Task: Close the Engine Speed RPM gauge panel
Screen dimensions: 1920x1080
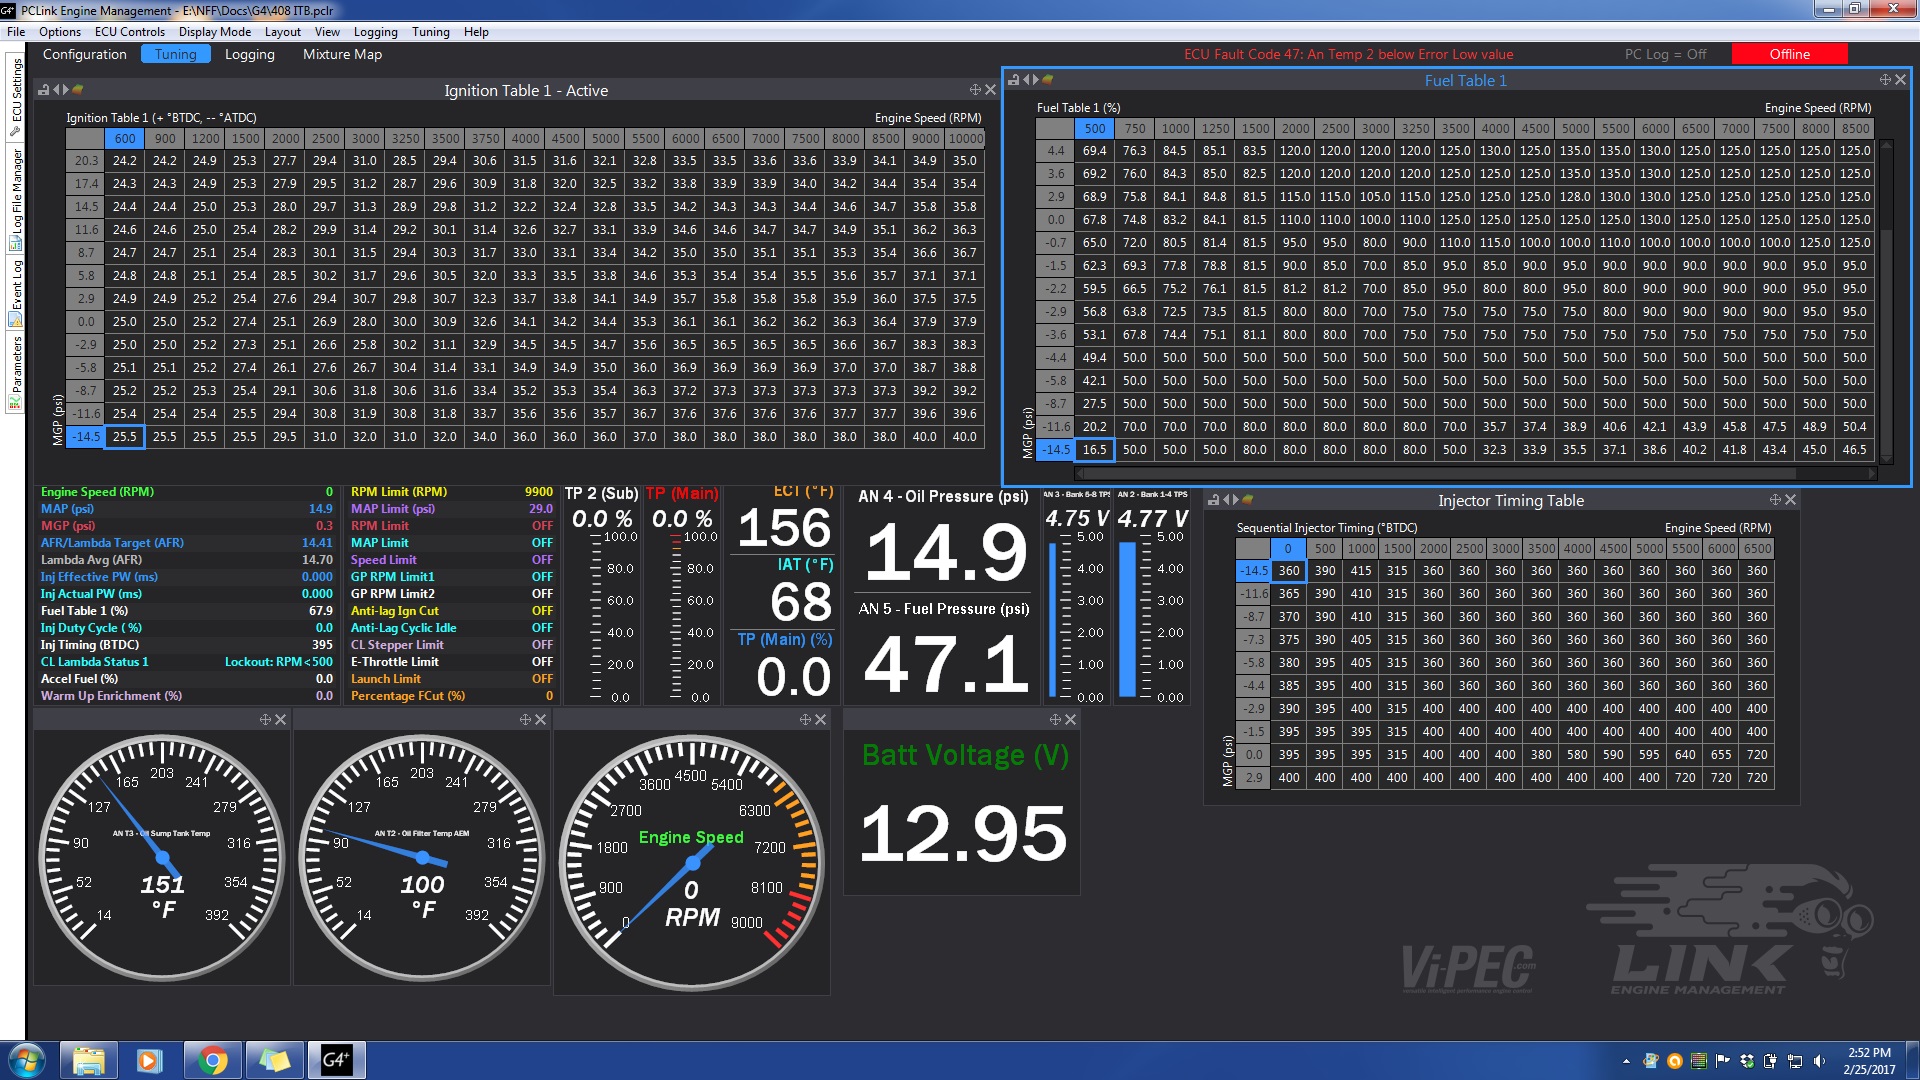Action: click(820, 720)
